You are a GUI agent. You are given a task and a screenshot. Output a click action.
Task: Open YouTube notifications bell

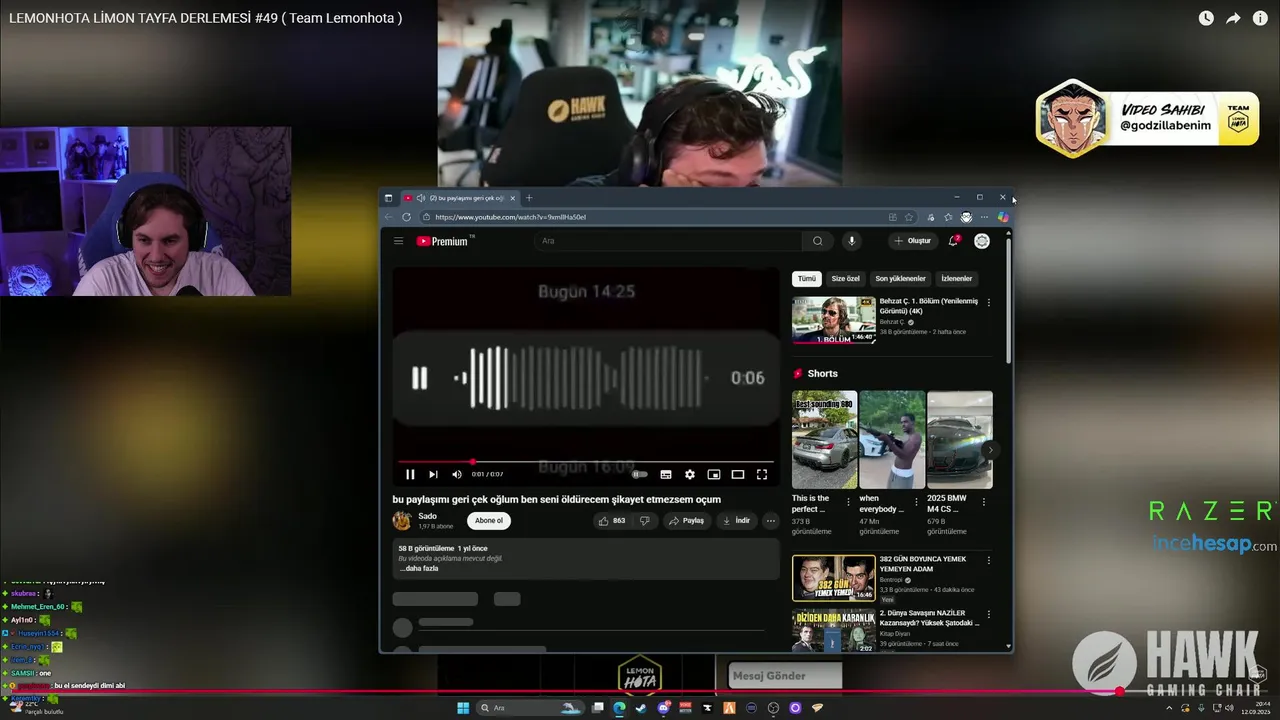click(954, 241)
